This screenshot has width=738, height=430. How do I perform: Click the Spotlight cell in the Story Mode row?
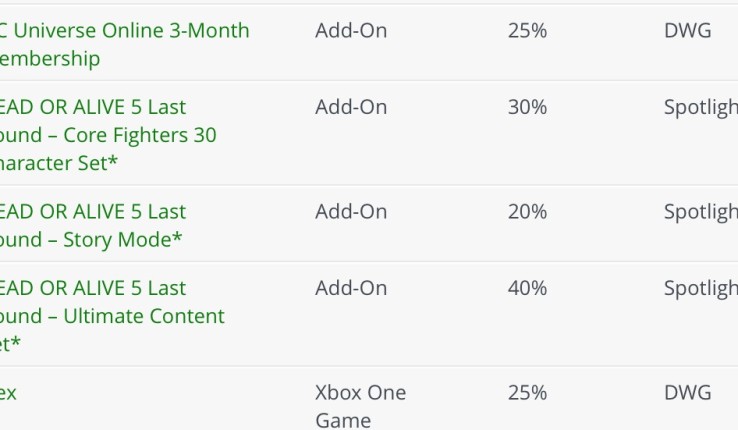(700, 212)
